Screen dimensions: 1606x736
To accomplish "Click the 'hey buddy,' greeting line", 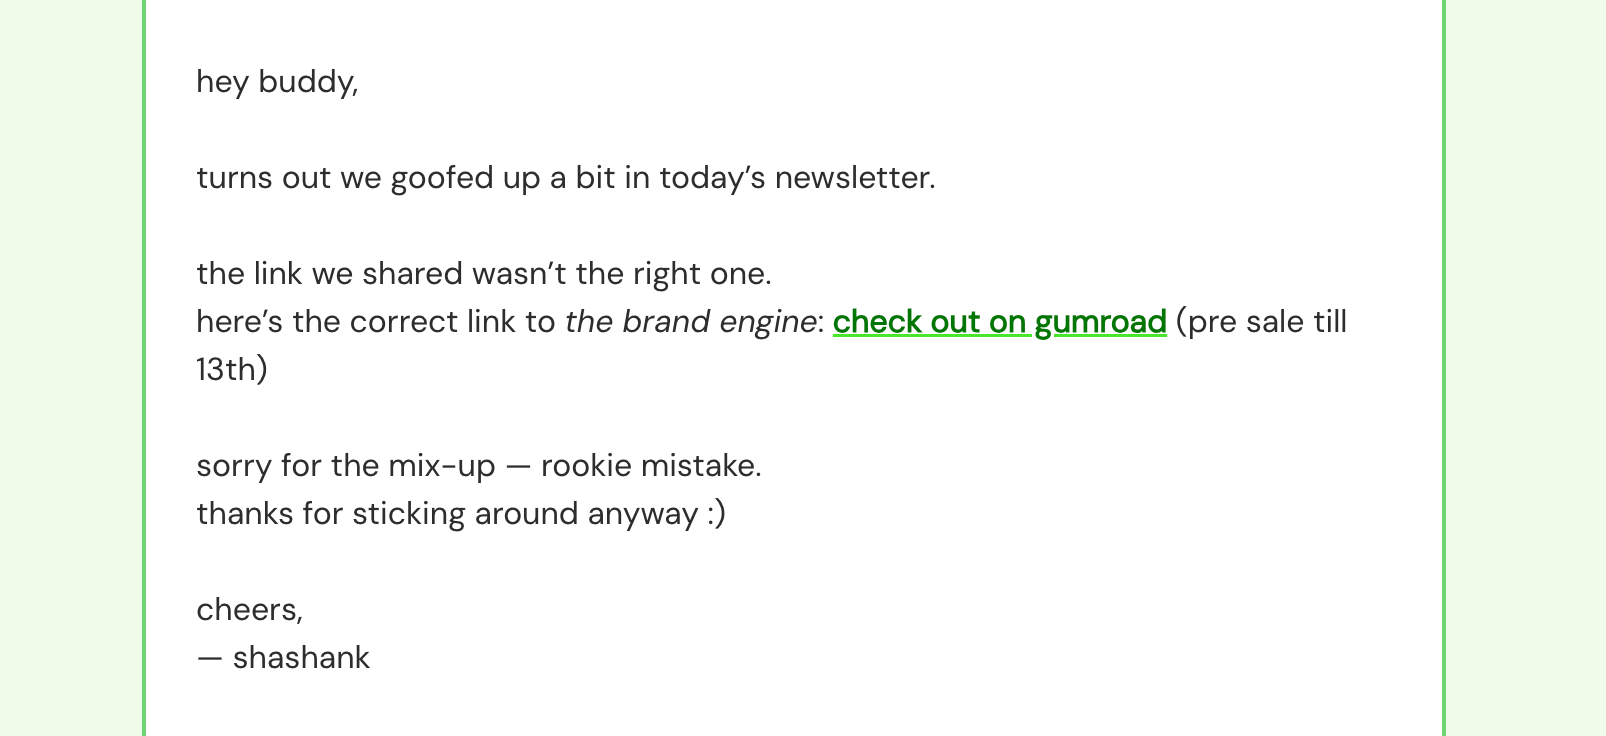I will (277, 82).
